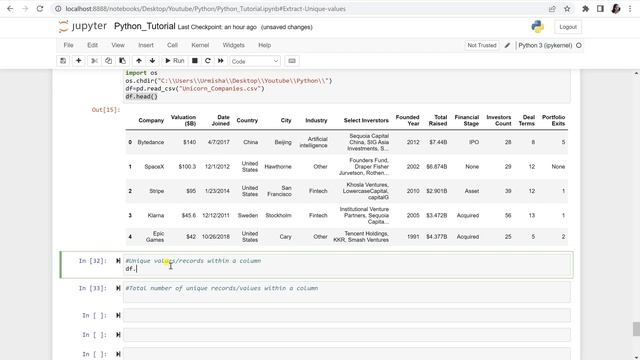Insert a cell below with plus icon
Viewport: 640px width, 360px height.
(78, 61)
